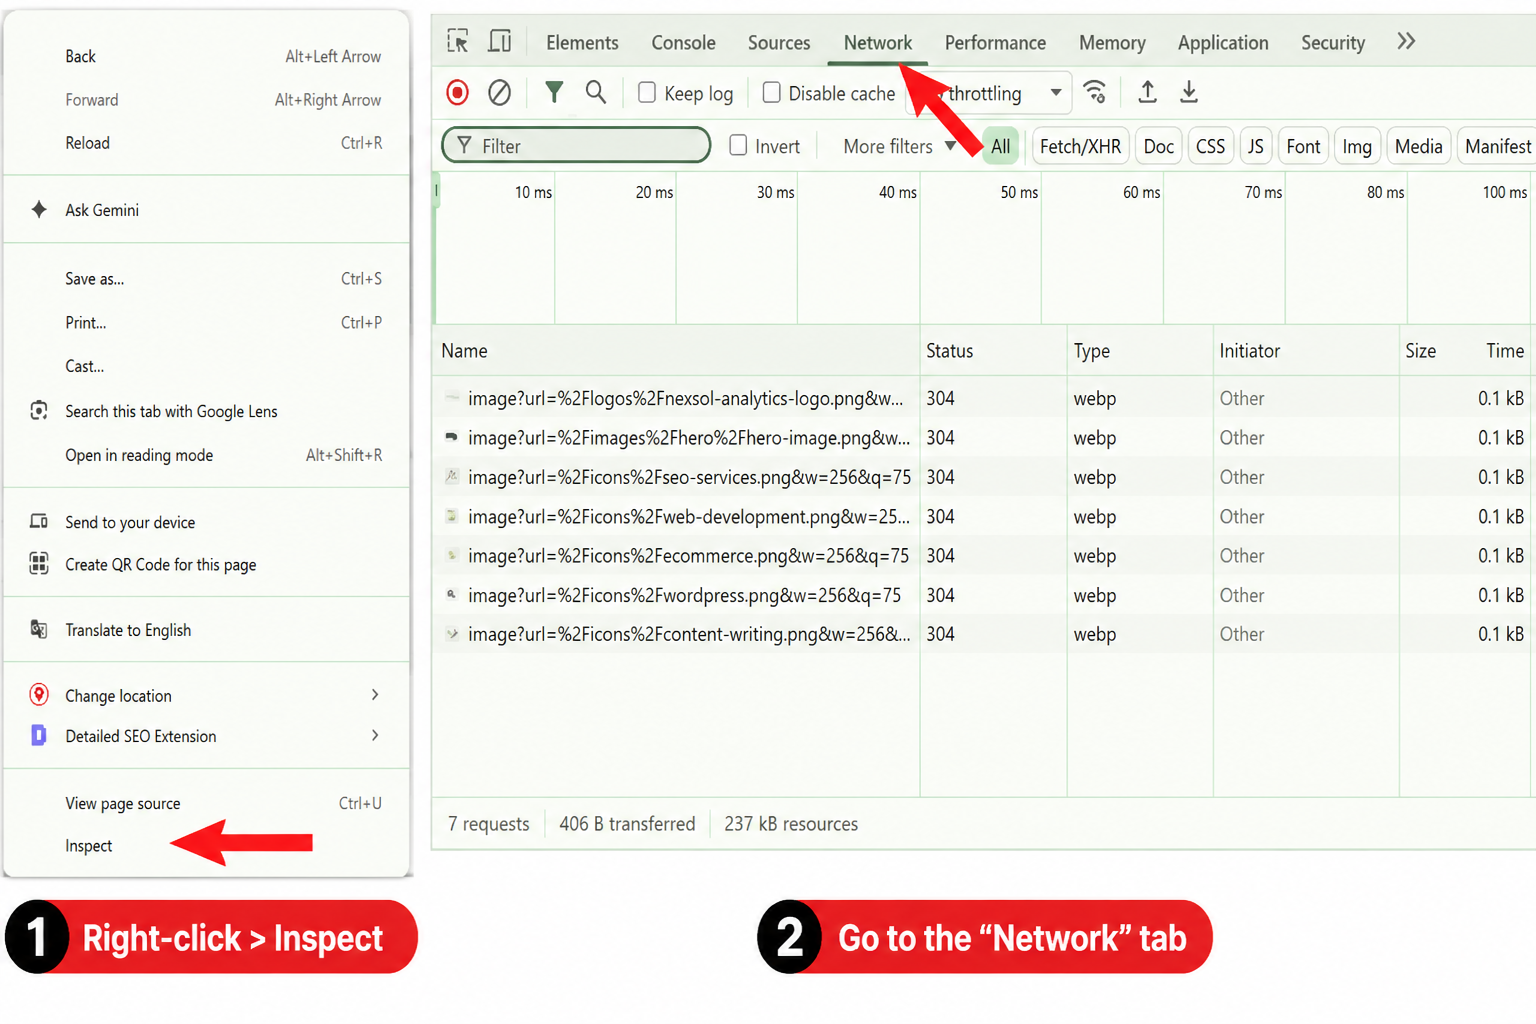Expand more DevTools tabs with double chevron
The height and width of the screenshot is (1024, 1536).
click(x=1406, y=41)
